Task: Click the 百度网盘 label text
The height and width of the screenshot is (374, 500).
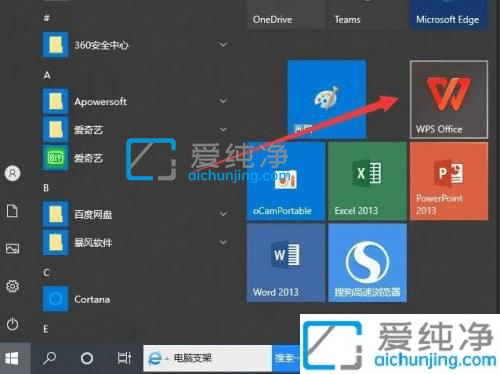Action: pos(93,214)
